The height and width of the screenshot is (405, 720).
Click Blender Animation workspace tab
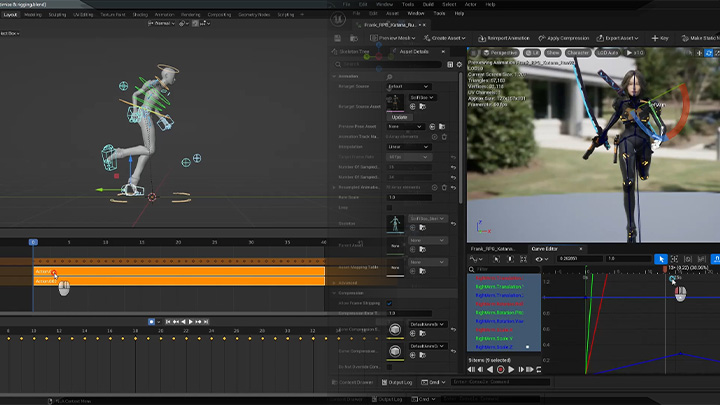click(x=164, y=15)
